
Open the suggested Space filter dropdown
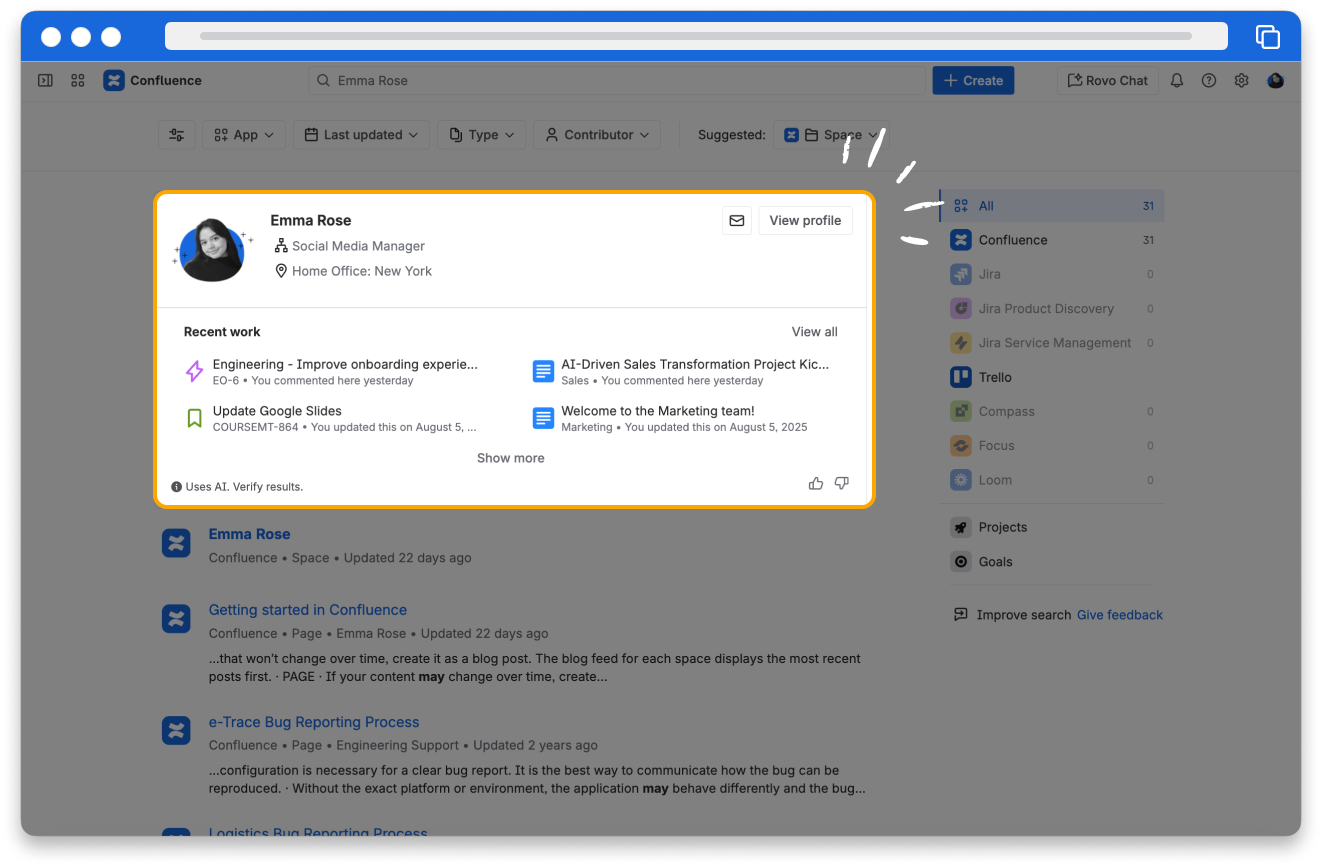831,135
